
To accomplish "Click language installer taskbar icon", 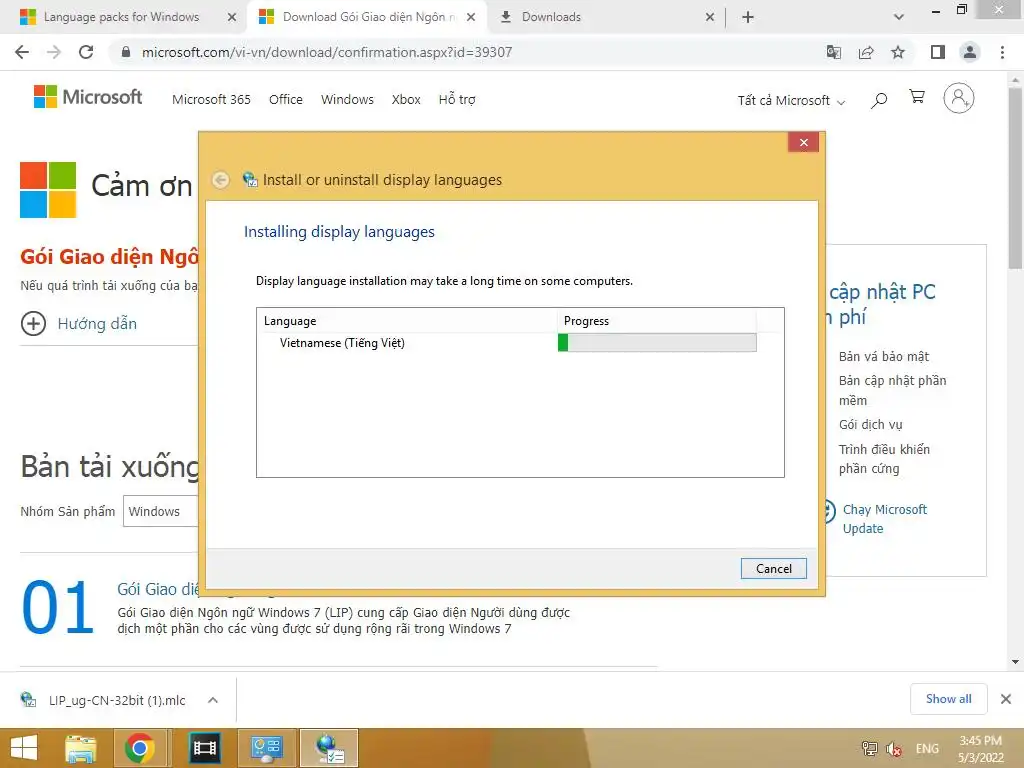I will click(x=328, y=748).
